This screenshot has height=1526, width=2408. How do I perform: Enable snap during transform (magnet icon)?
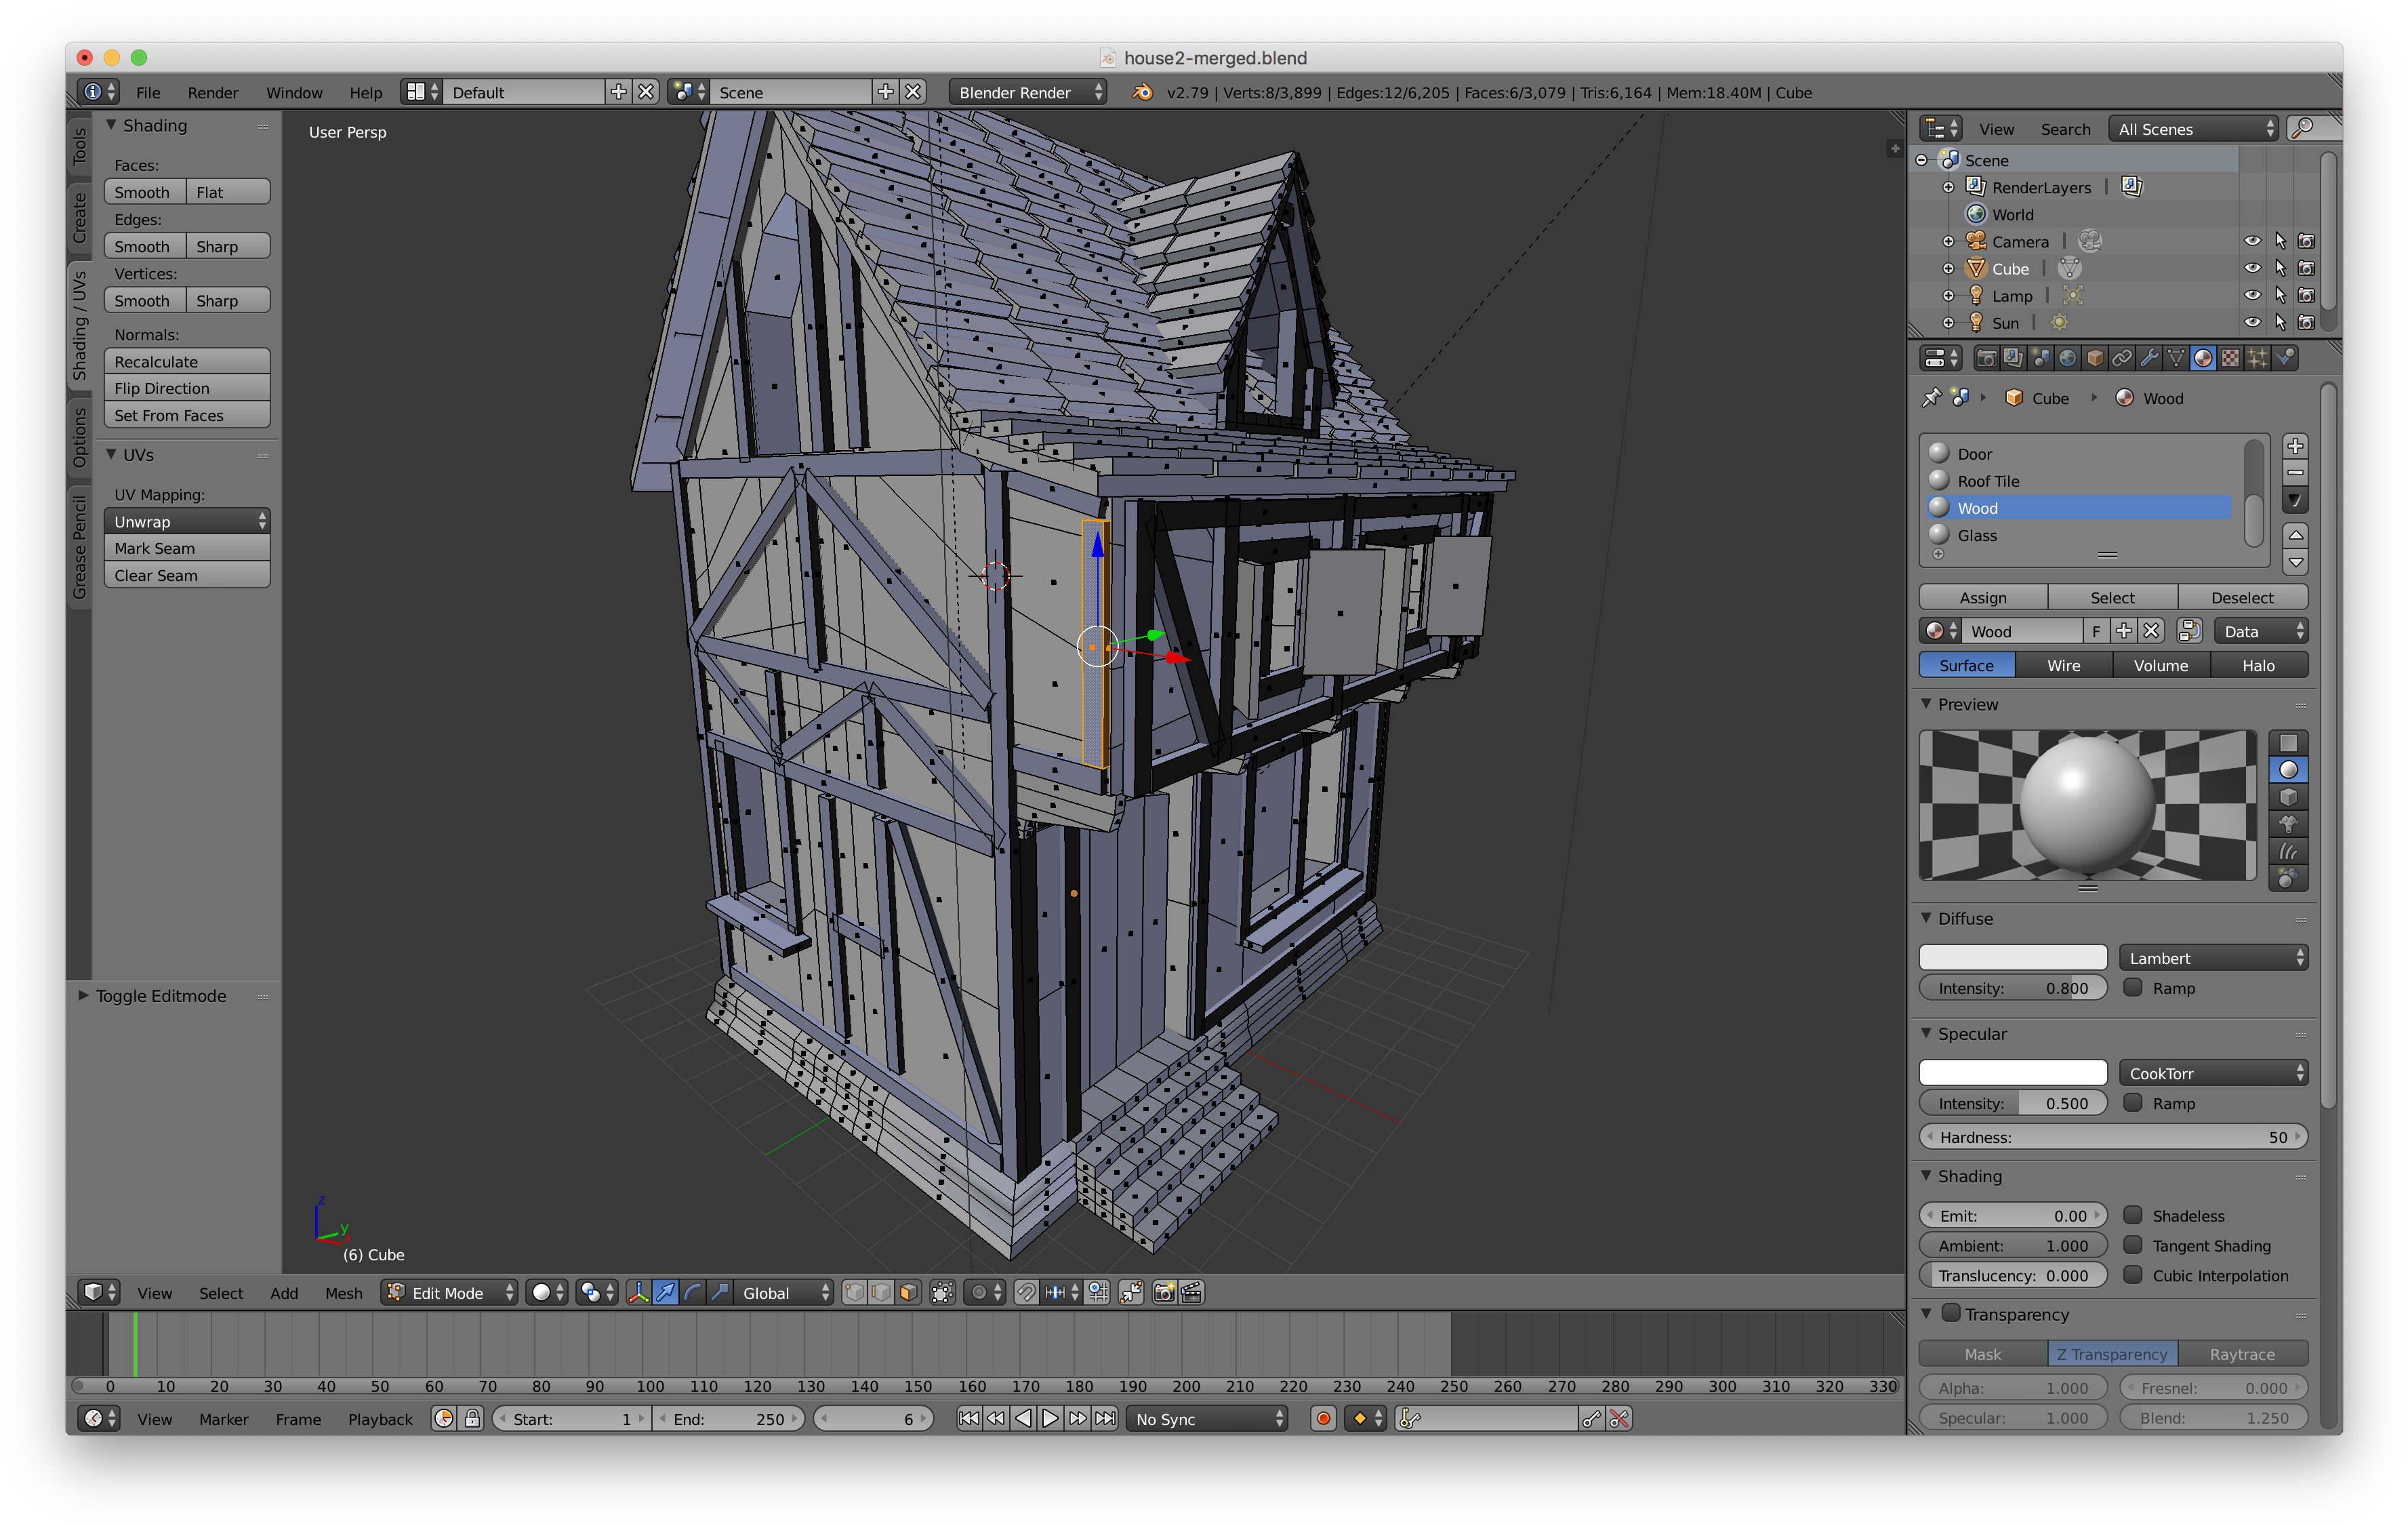[x=1026, y=1292]
